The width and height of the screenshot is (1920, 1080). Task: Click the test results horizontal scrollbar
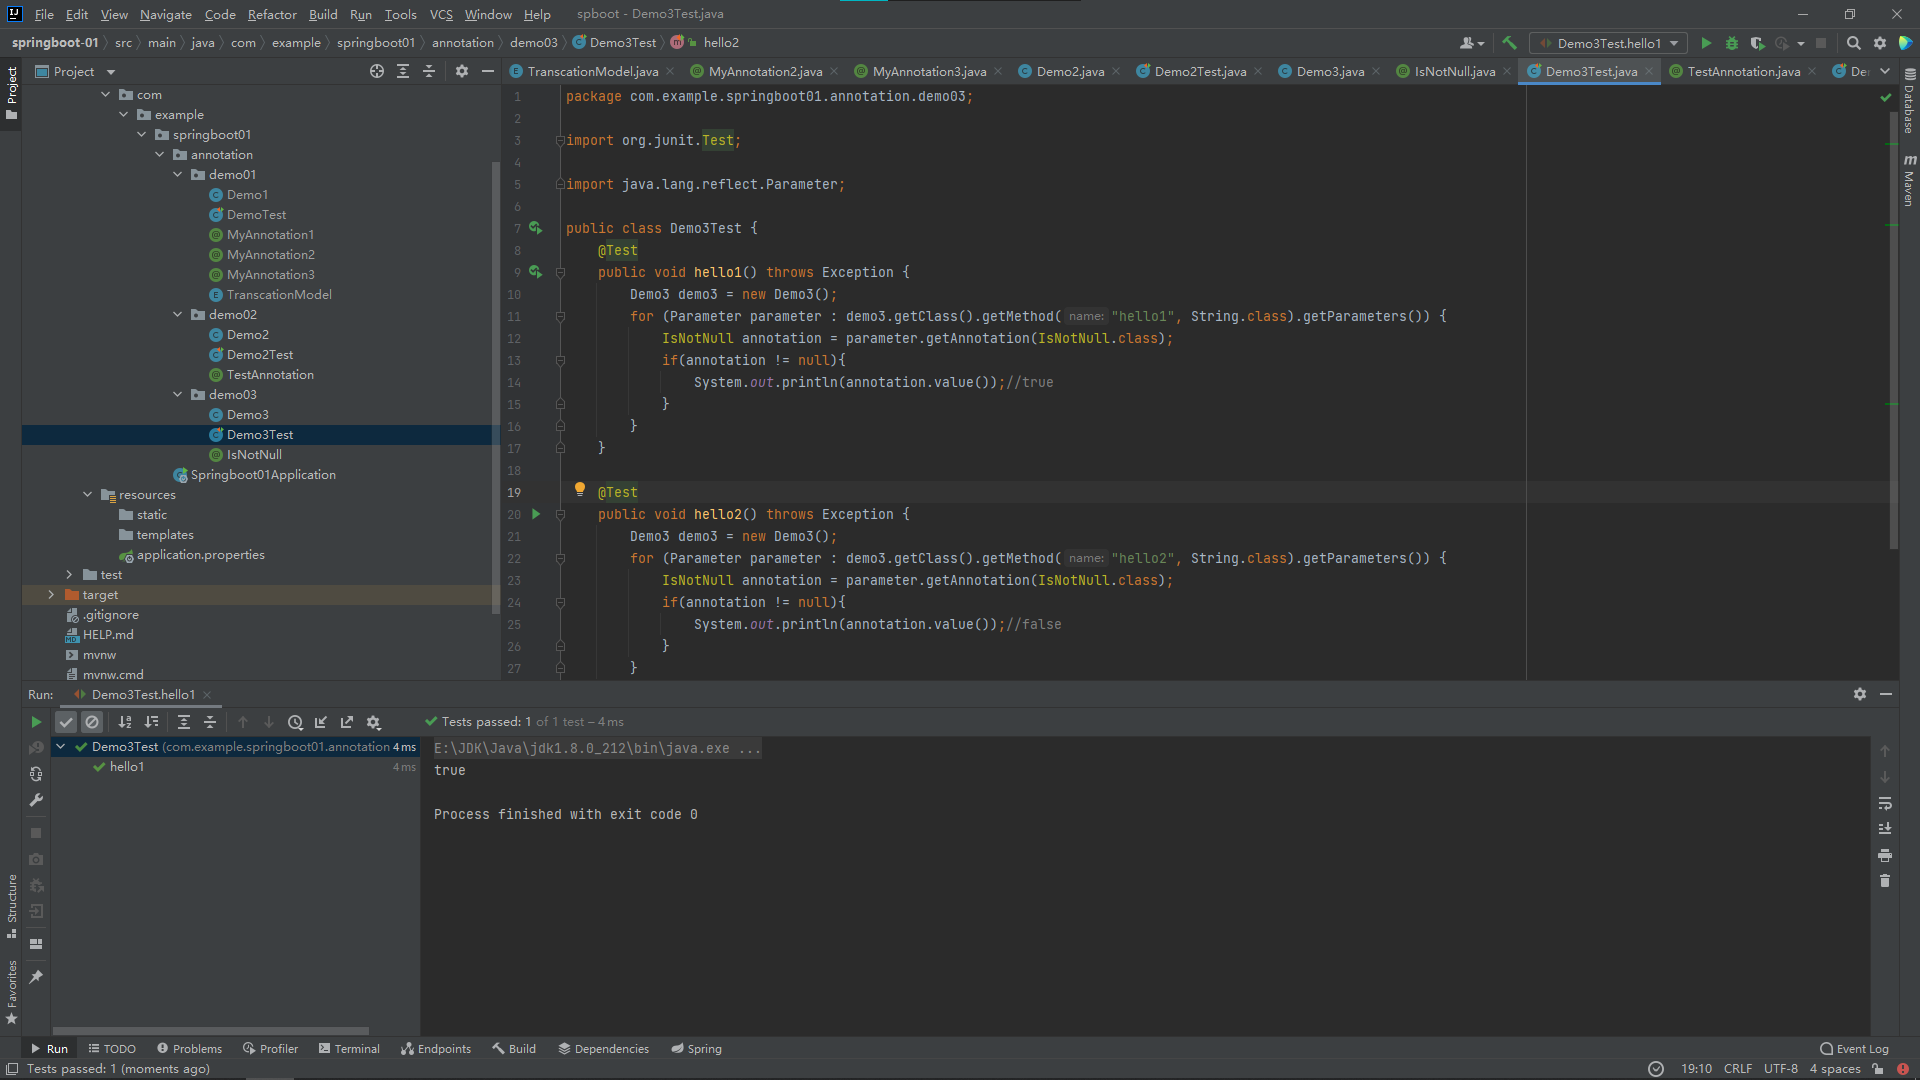pyautogui.click(x=210, y=1030)
